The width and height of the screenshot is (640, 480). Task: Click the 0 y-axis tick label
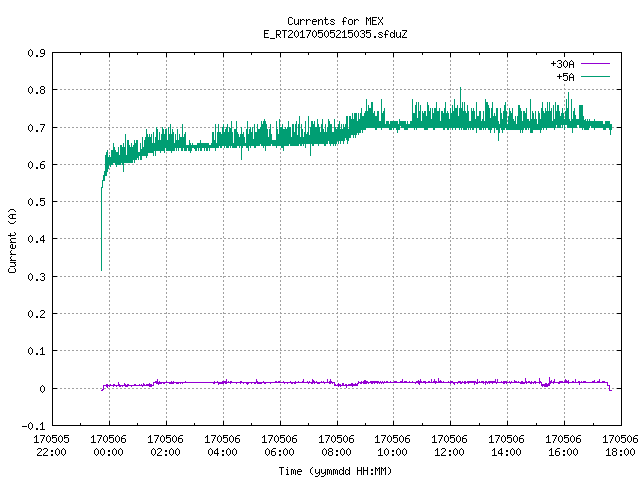pos(42,389)
